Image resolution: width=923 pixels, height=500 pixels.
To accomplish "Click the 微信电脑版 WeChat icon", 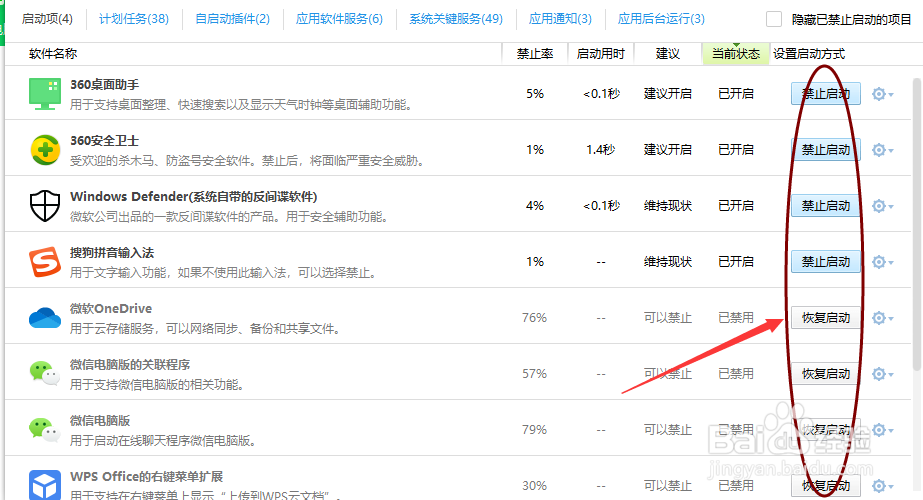I will [45, 429].
